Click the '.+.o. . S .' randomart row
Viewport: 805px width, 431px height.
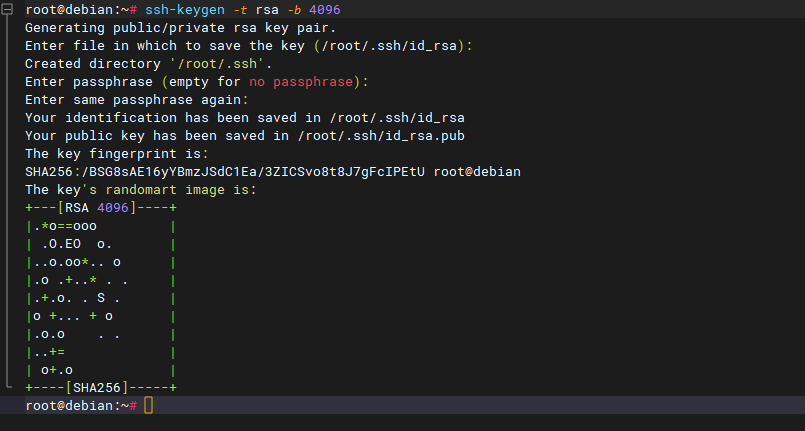coord(77,298)
